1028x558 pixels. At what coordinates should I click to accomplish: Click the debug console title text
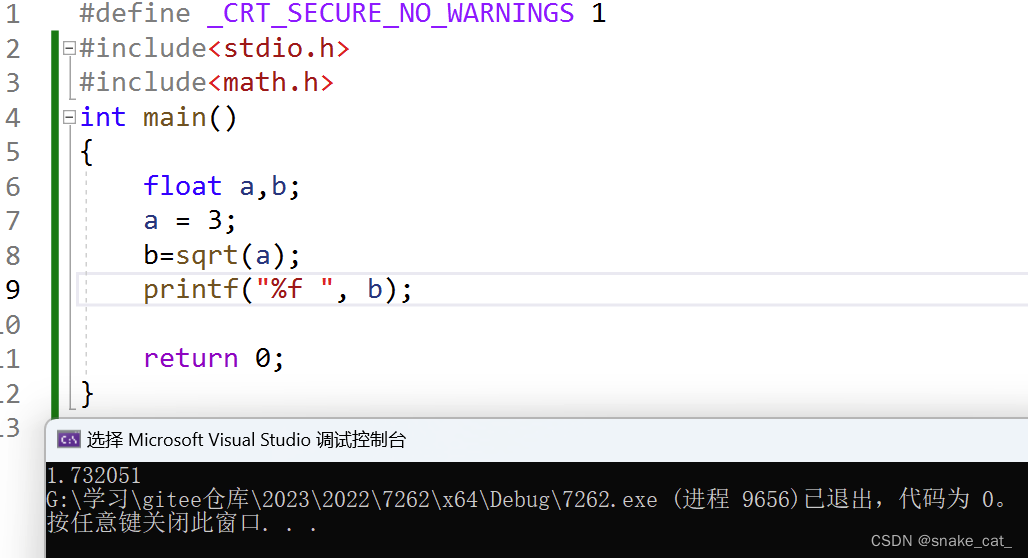(246, 439)
